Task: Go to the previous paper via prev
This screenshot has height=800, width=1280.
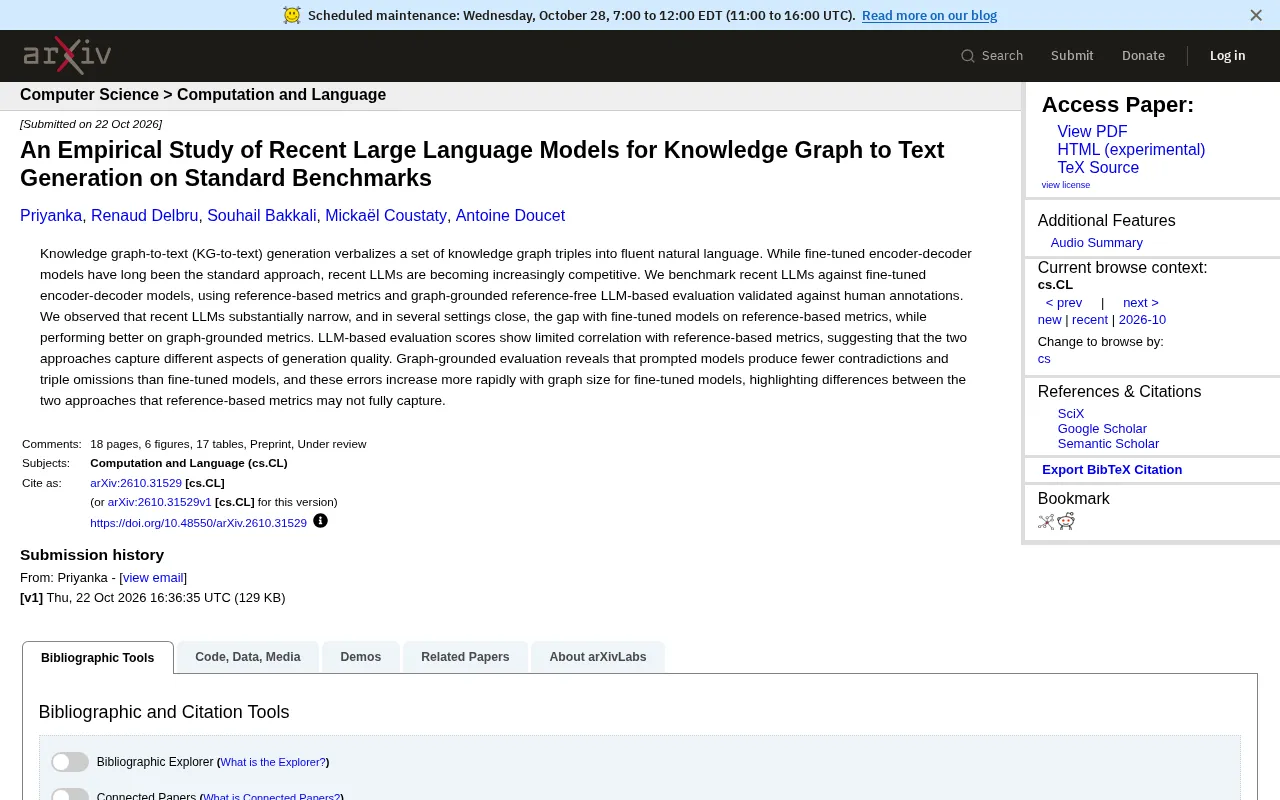Action: pyautogui.click(x=1064, y=303)
